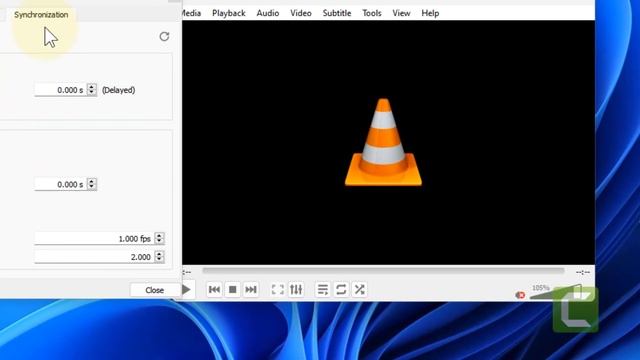The width and height of the screenshot is (640, 360).
Task: Open the Media menu
Action: pos(191,13)
